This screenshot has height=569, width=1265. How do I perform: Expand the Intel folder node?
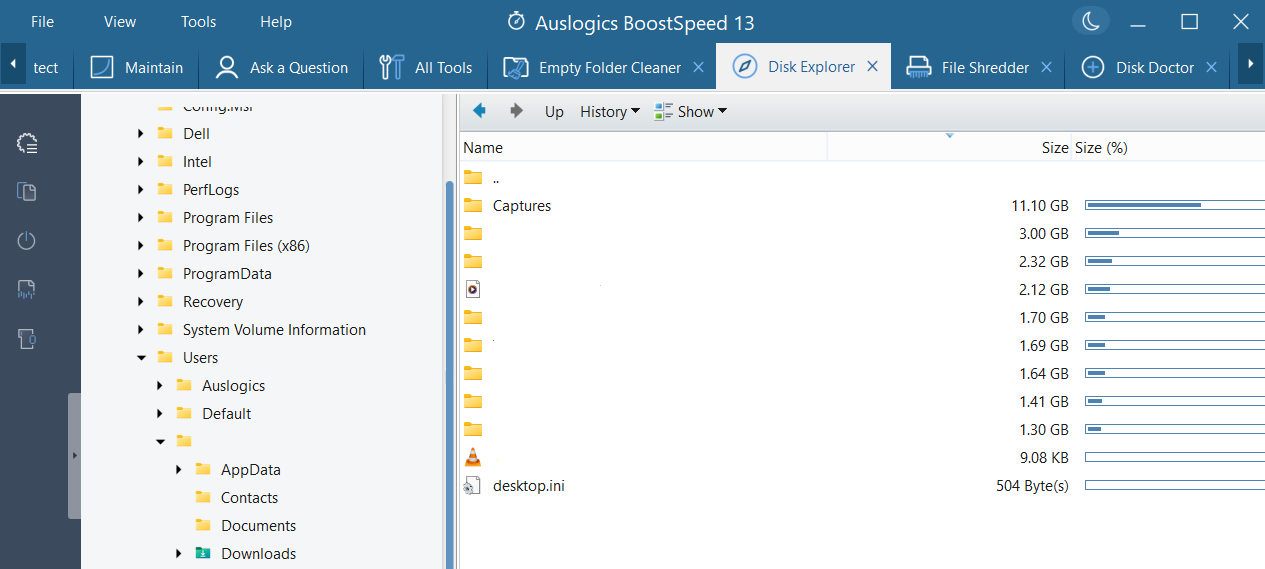point(140,161)
